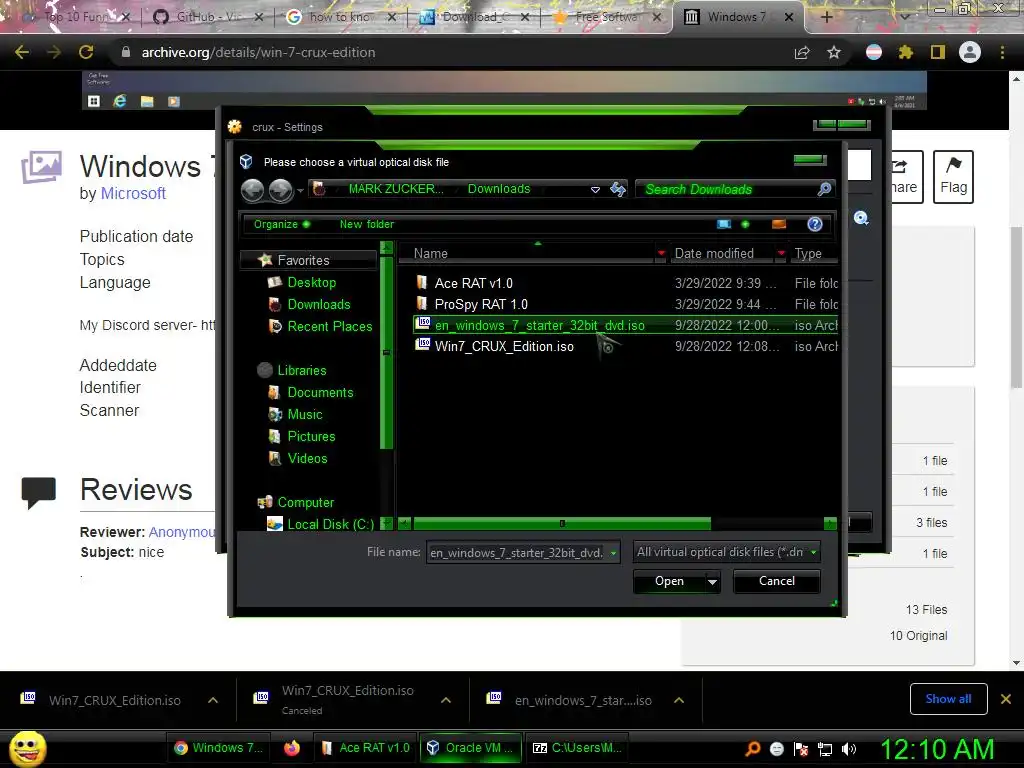Click the Start smiley orb on taskbar
1024x768 pixels.
pyautogui.click(x=28, y=748)
